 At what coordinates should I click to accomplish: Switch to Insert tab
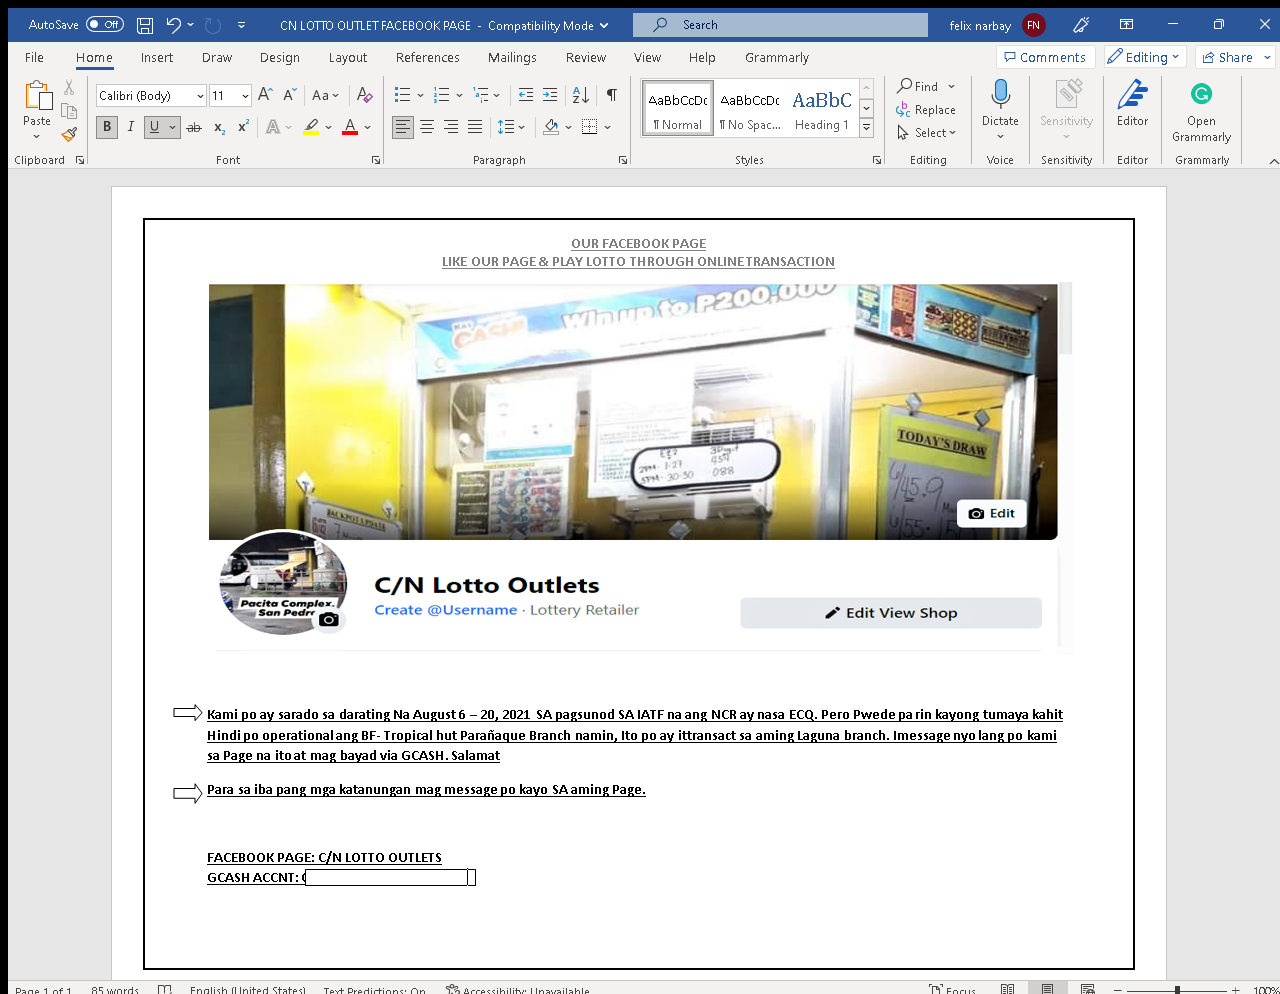157,57
